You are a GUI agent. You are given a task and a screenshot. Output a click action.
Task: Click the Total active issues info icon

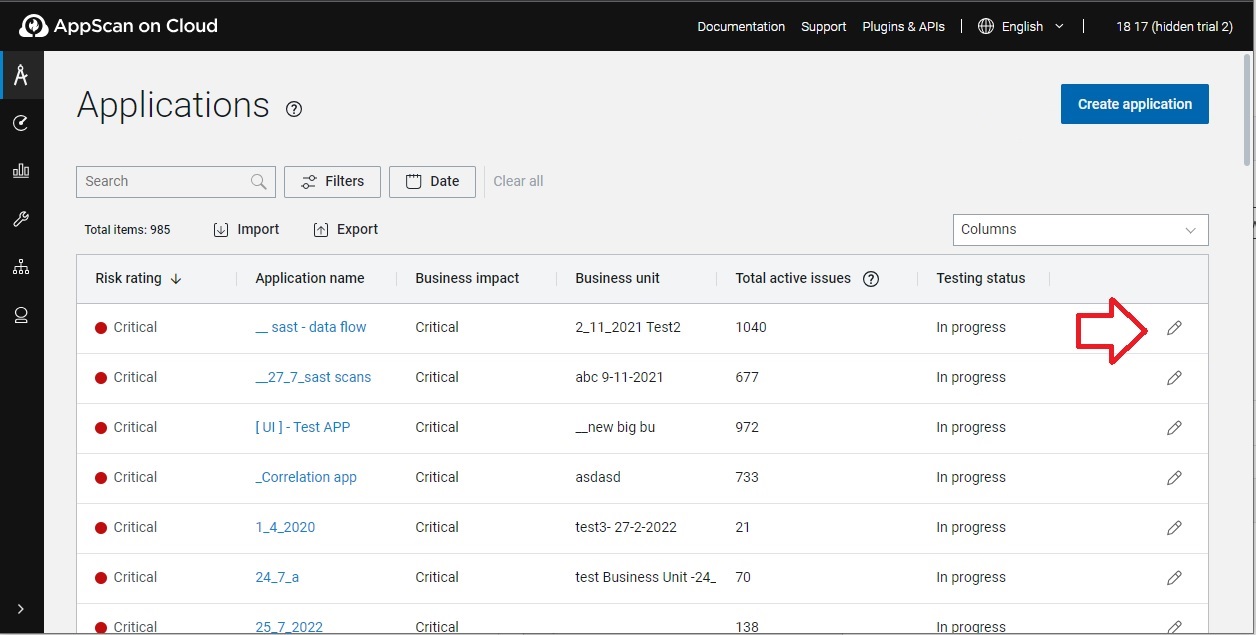point(870,279)
